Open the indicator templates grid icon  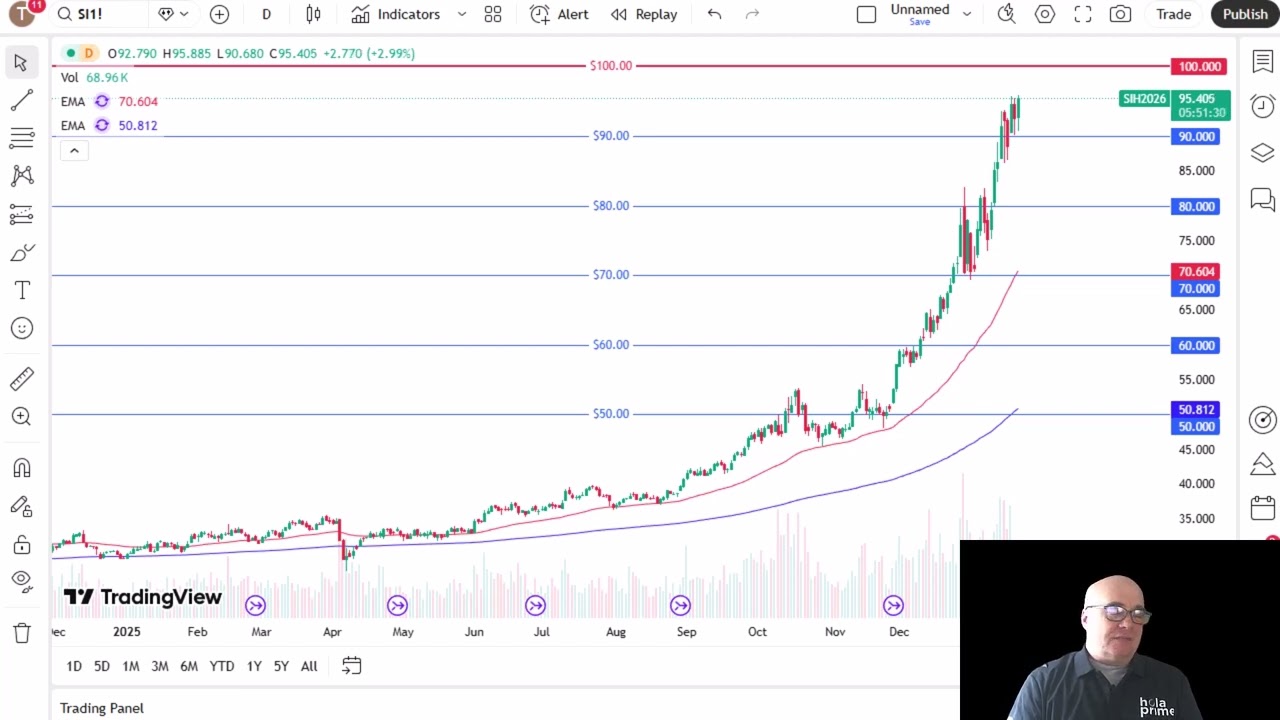[x=493, y=14]
